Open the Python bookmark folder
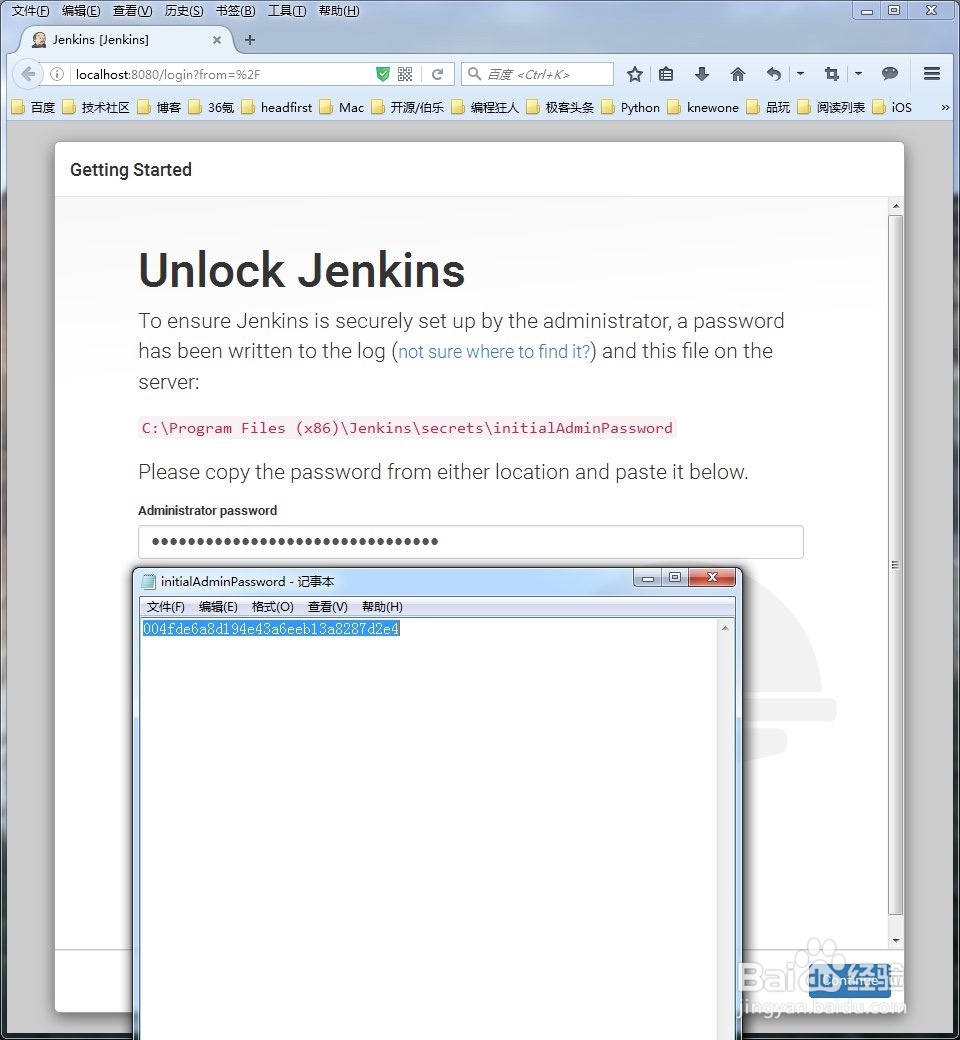This screenshot has width=960, height=1040. (630, 107)
